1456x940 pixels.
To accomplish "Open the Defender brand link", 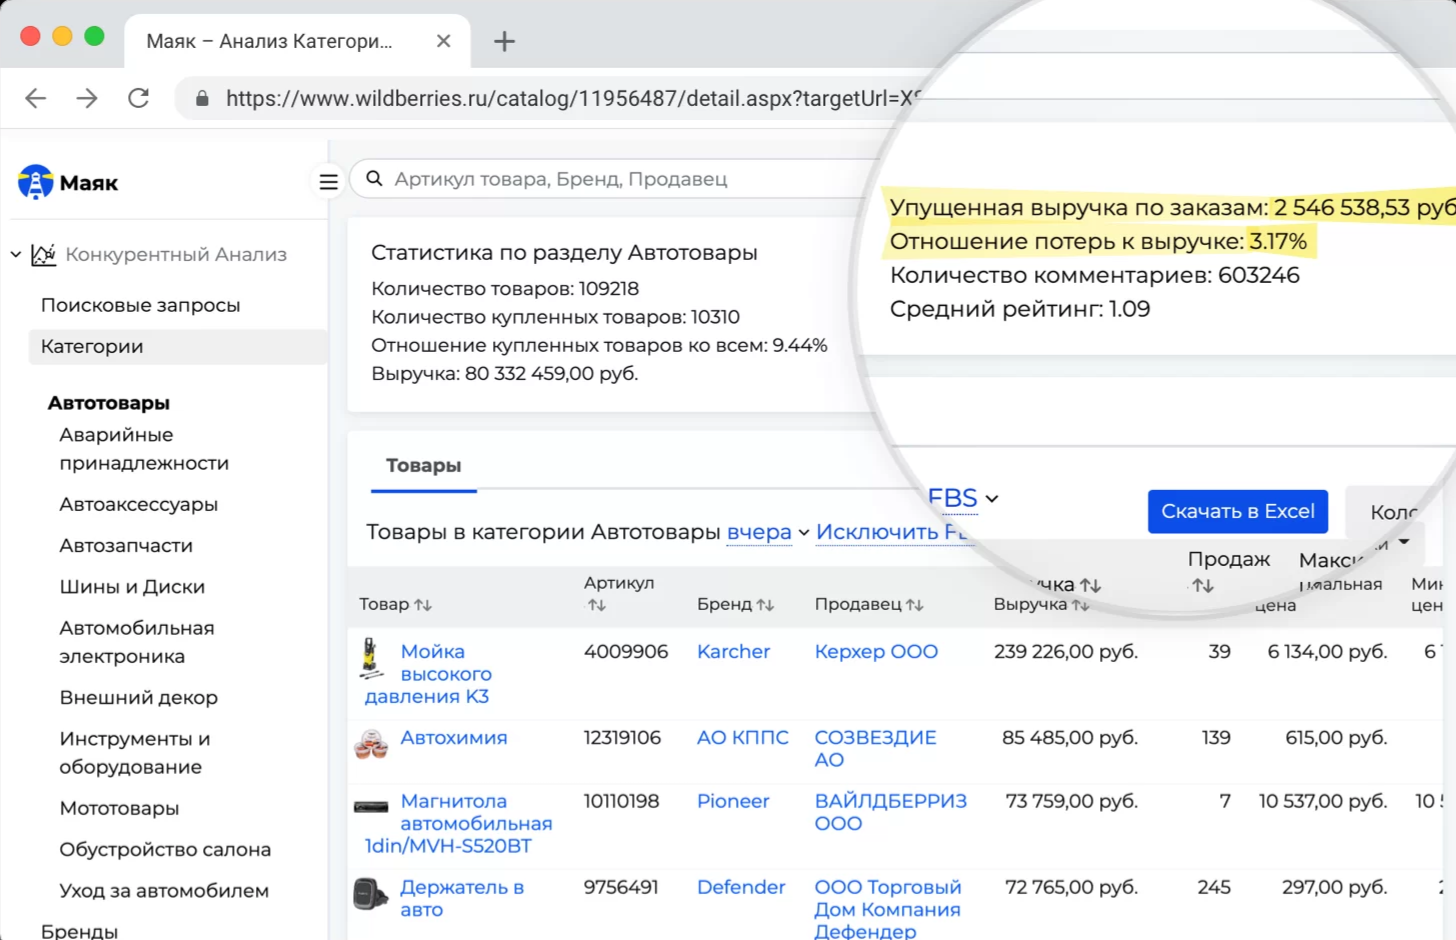I will (x=741, y=887).
